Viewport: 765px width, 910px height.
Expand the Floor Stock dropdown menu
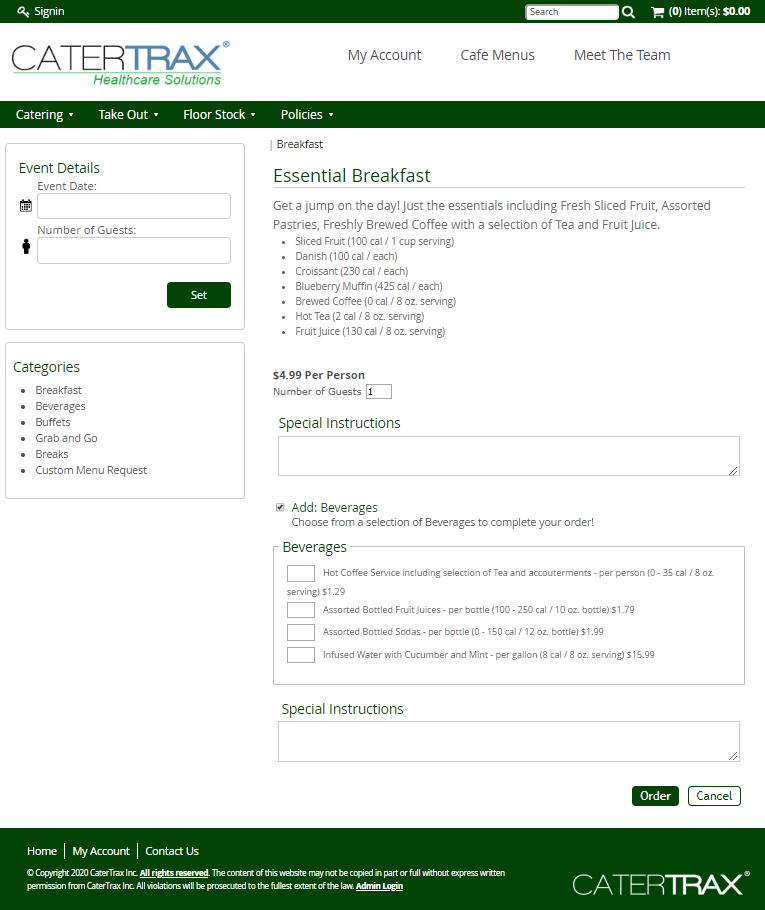(219, 114)
